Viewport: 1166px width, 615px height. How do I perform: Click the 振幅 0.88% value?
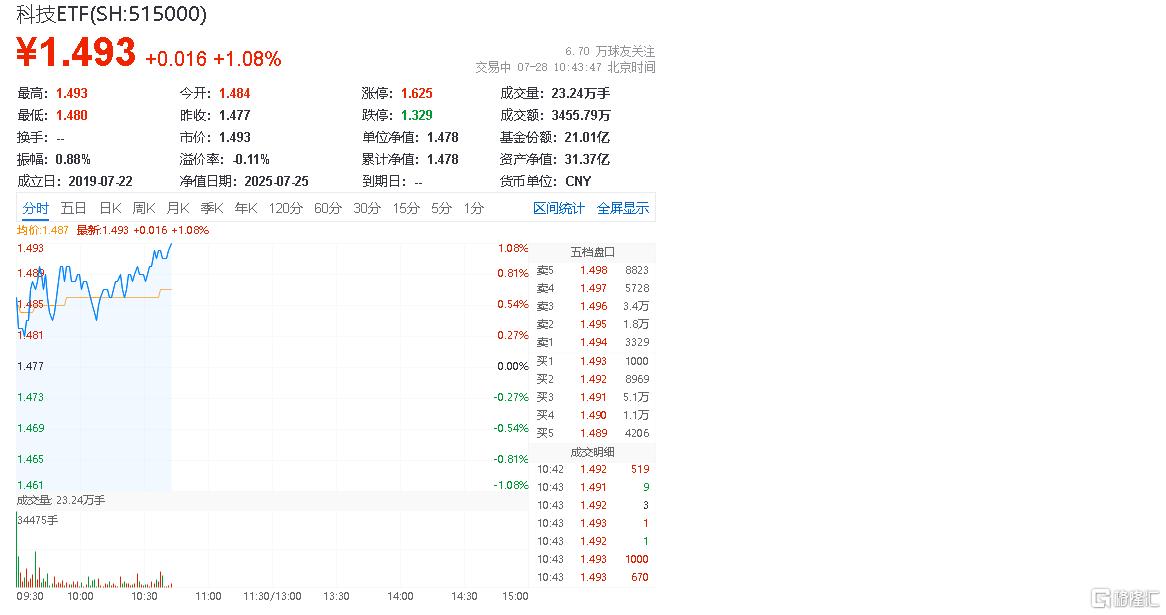click(73, 159)
